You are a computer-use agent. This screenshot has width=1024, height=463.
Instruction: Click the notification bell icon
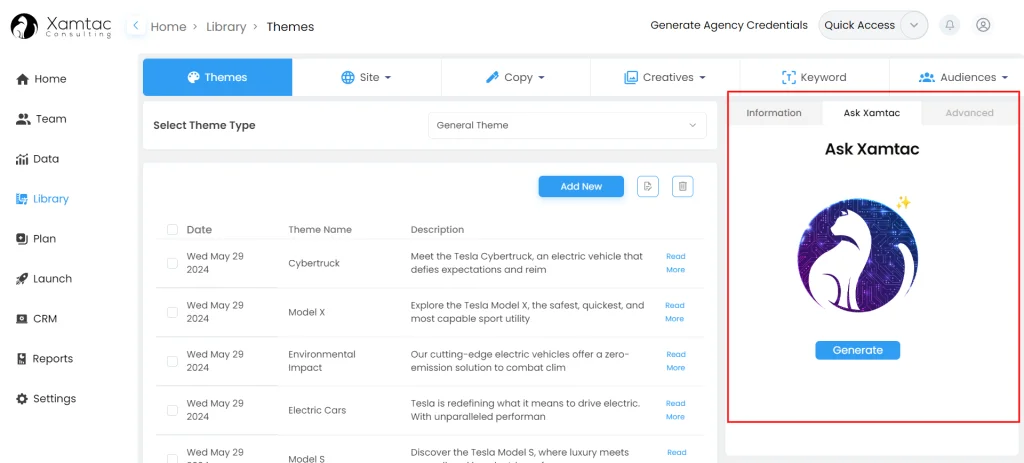click(x=949, y=25)
